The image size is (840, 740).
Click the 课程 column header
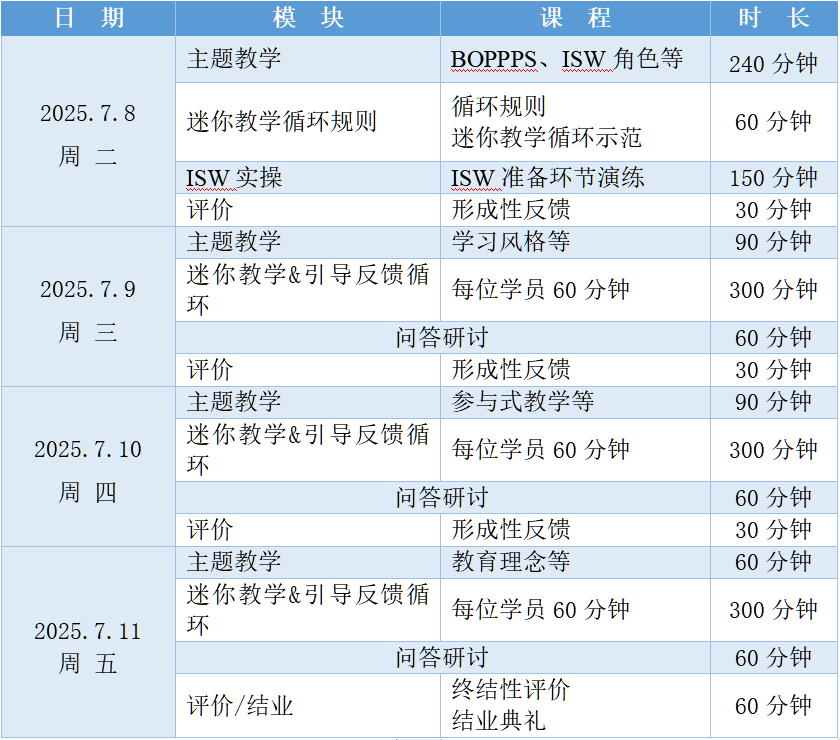coord(575,18)
